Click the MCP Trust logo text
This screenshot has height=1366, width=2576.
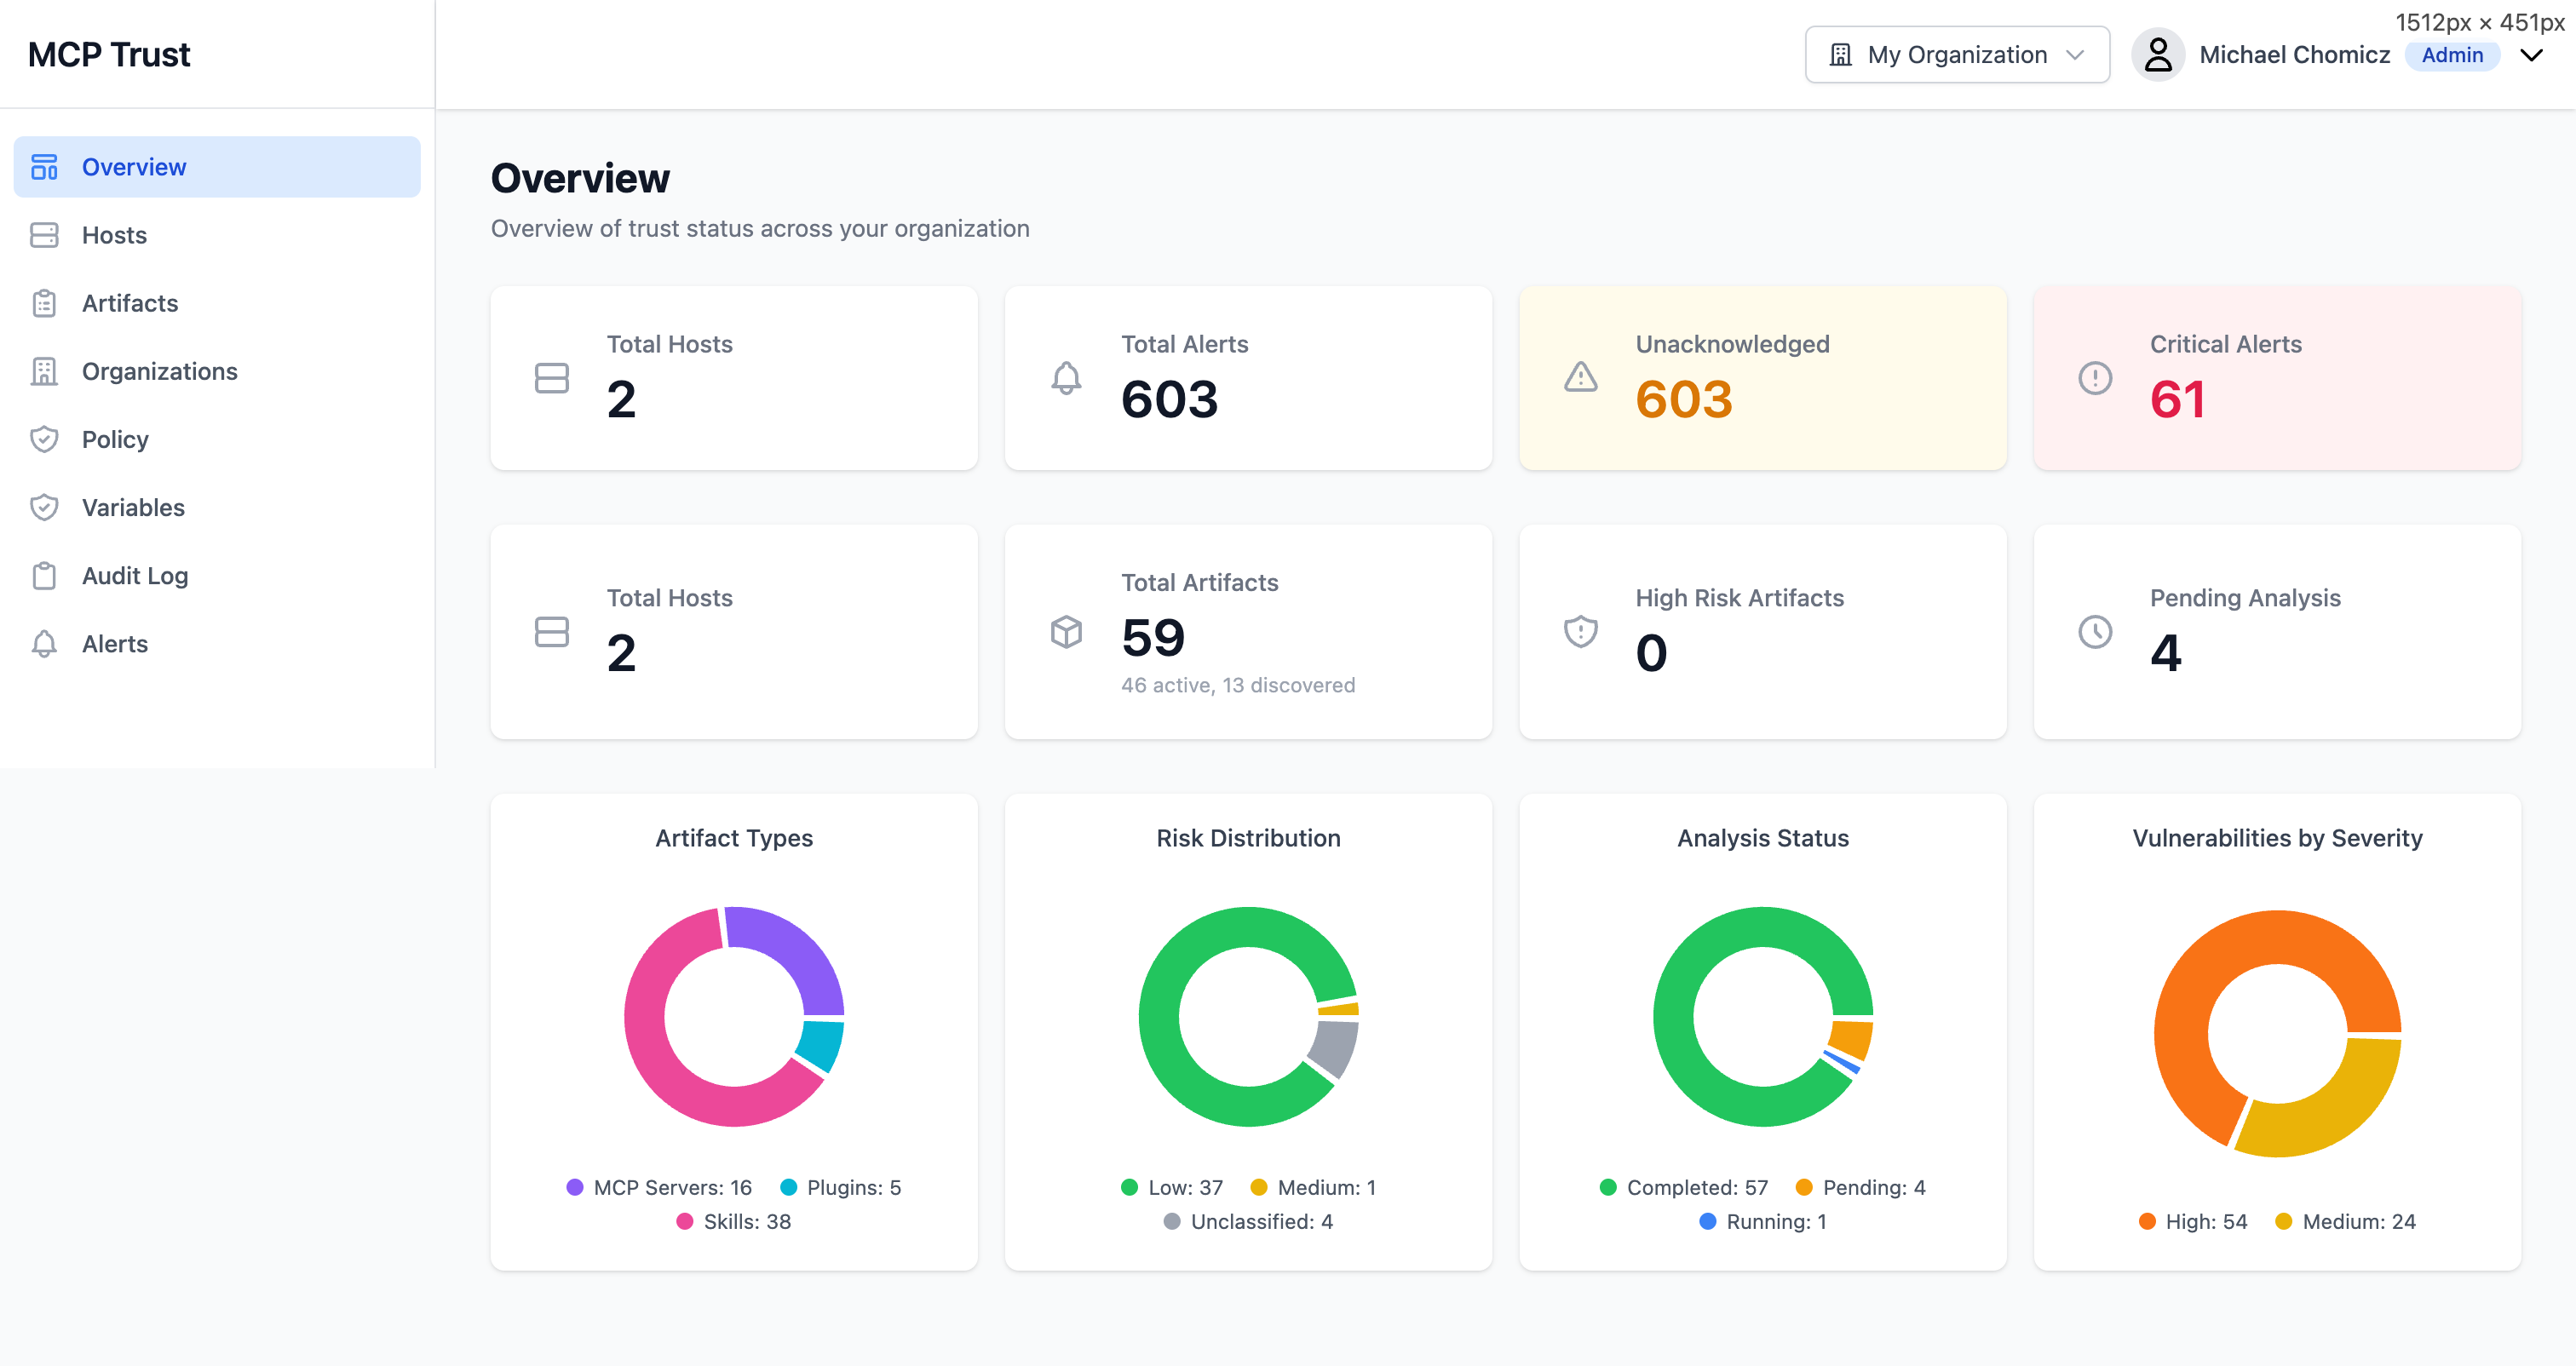[109, 54]
